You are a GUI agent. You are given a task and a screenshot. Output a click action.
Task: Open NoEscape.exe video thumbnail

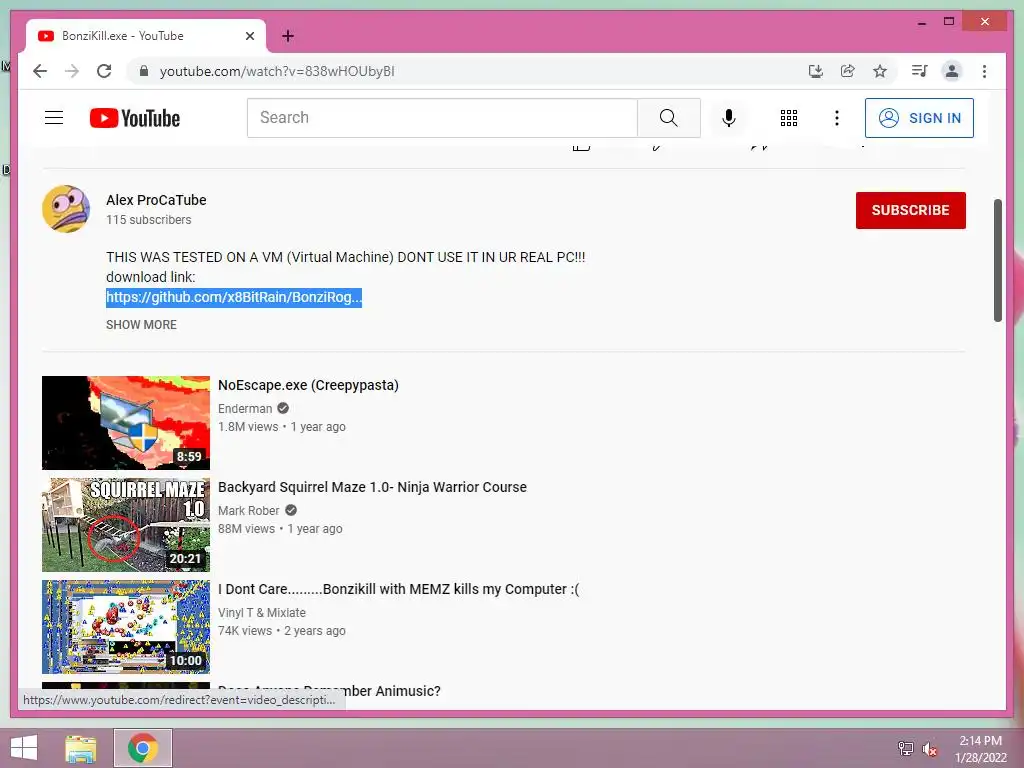[126, 423]
